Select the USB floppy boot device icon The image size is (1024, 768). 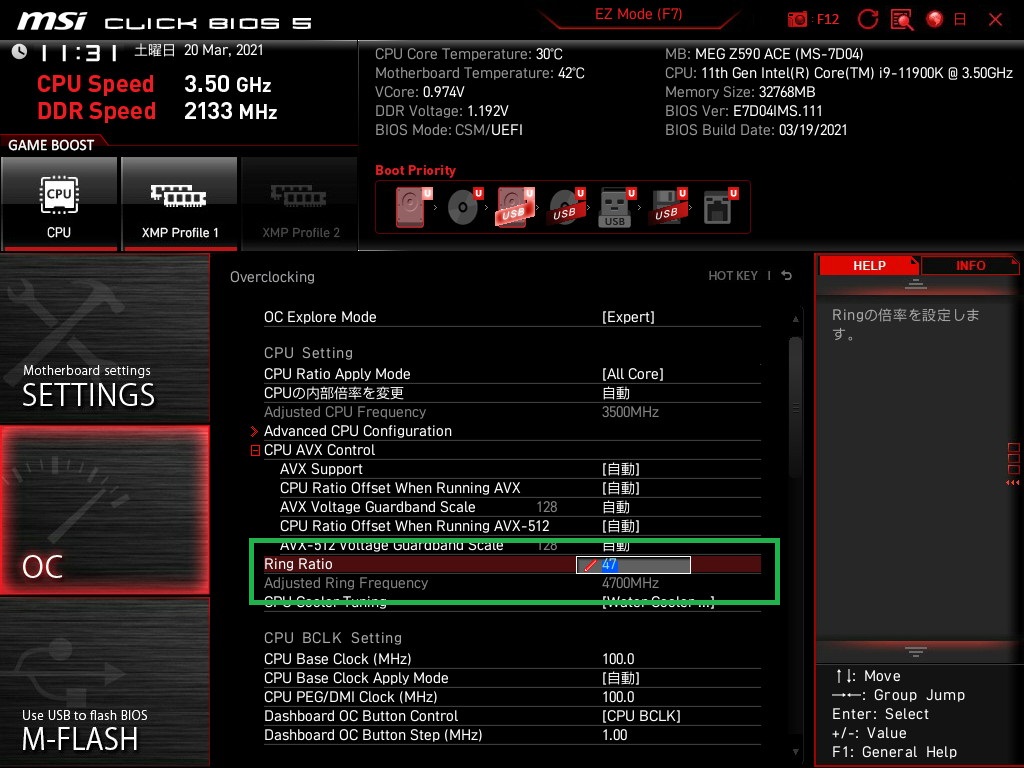pos(667,207)
